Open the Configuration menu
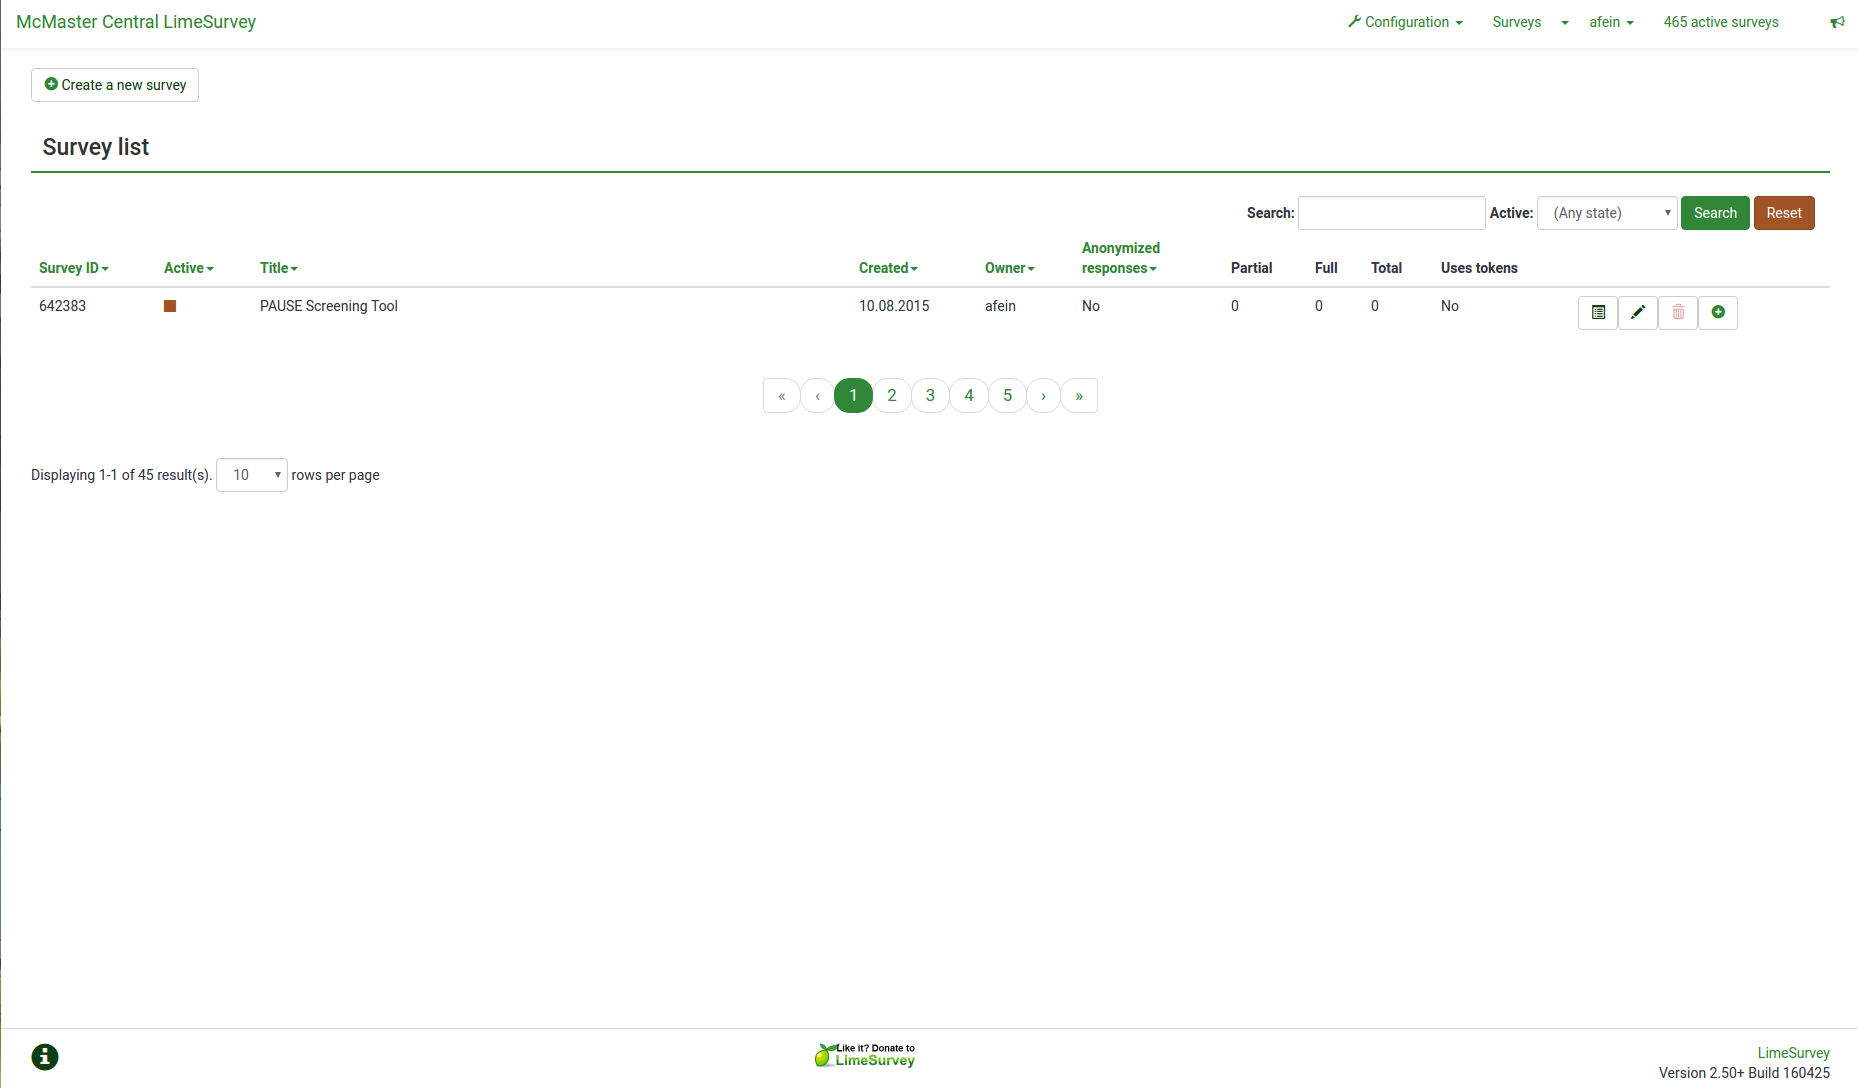The image size is (1858, 1088). [x=1405, y=22]
